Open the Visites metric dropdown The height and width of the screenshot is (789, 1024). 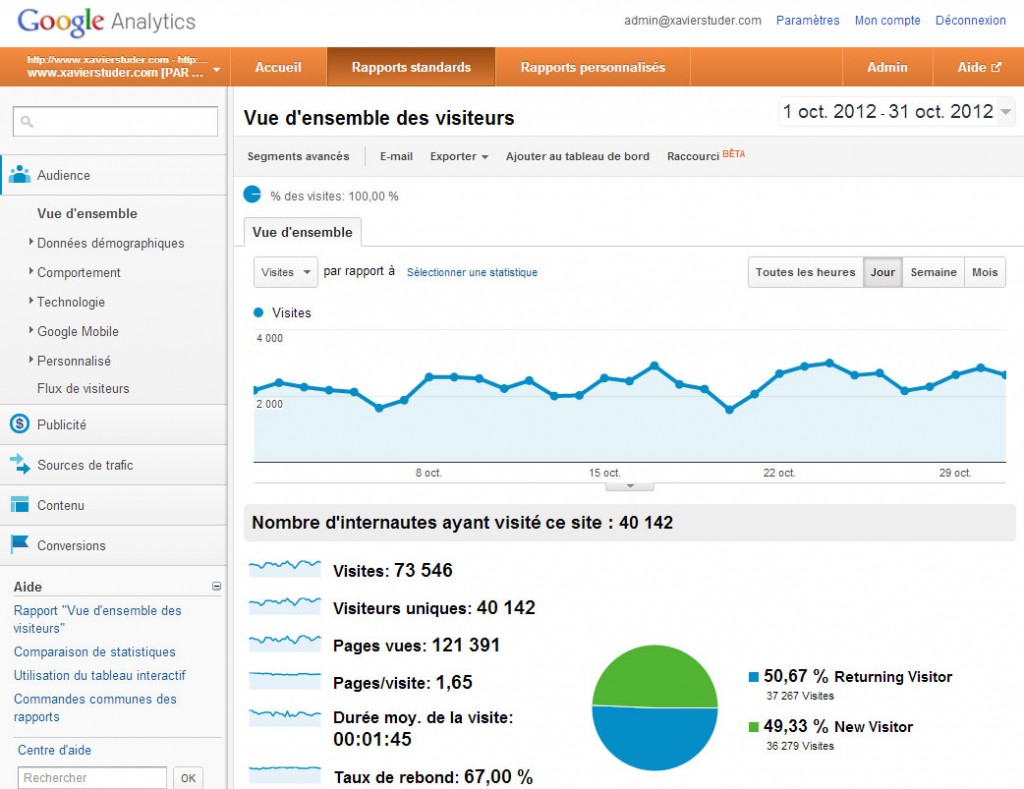(x=285, y=272)
